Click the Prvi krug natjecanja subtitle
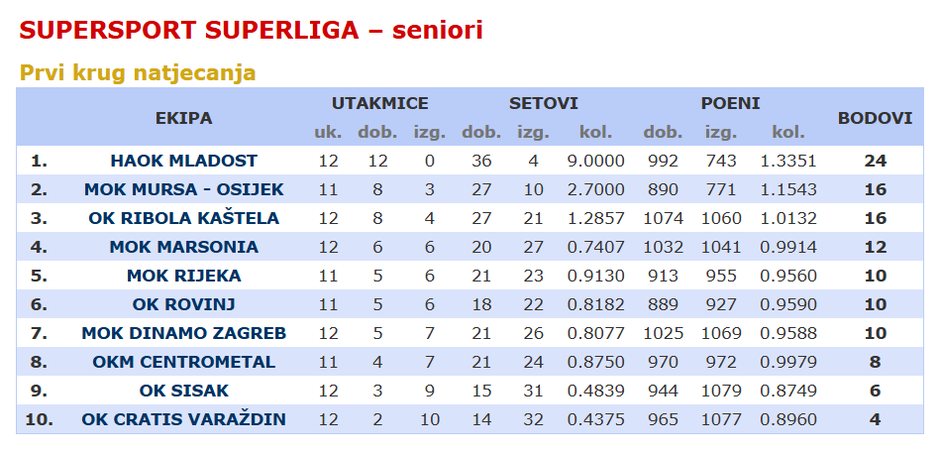 (138, 73)
